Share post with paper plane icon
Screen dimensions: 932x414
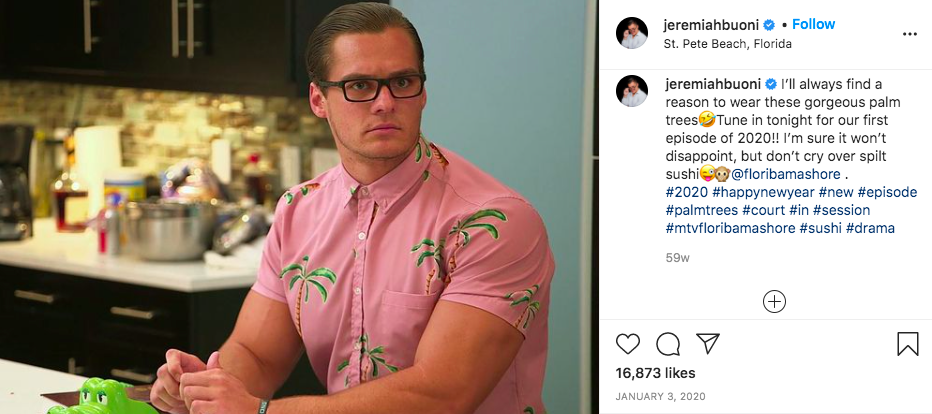[x=708, y=343]
